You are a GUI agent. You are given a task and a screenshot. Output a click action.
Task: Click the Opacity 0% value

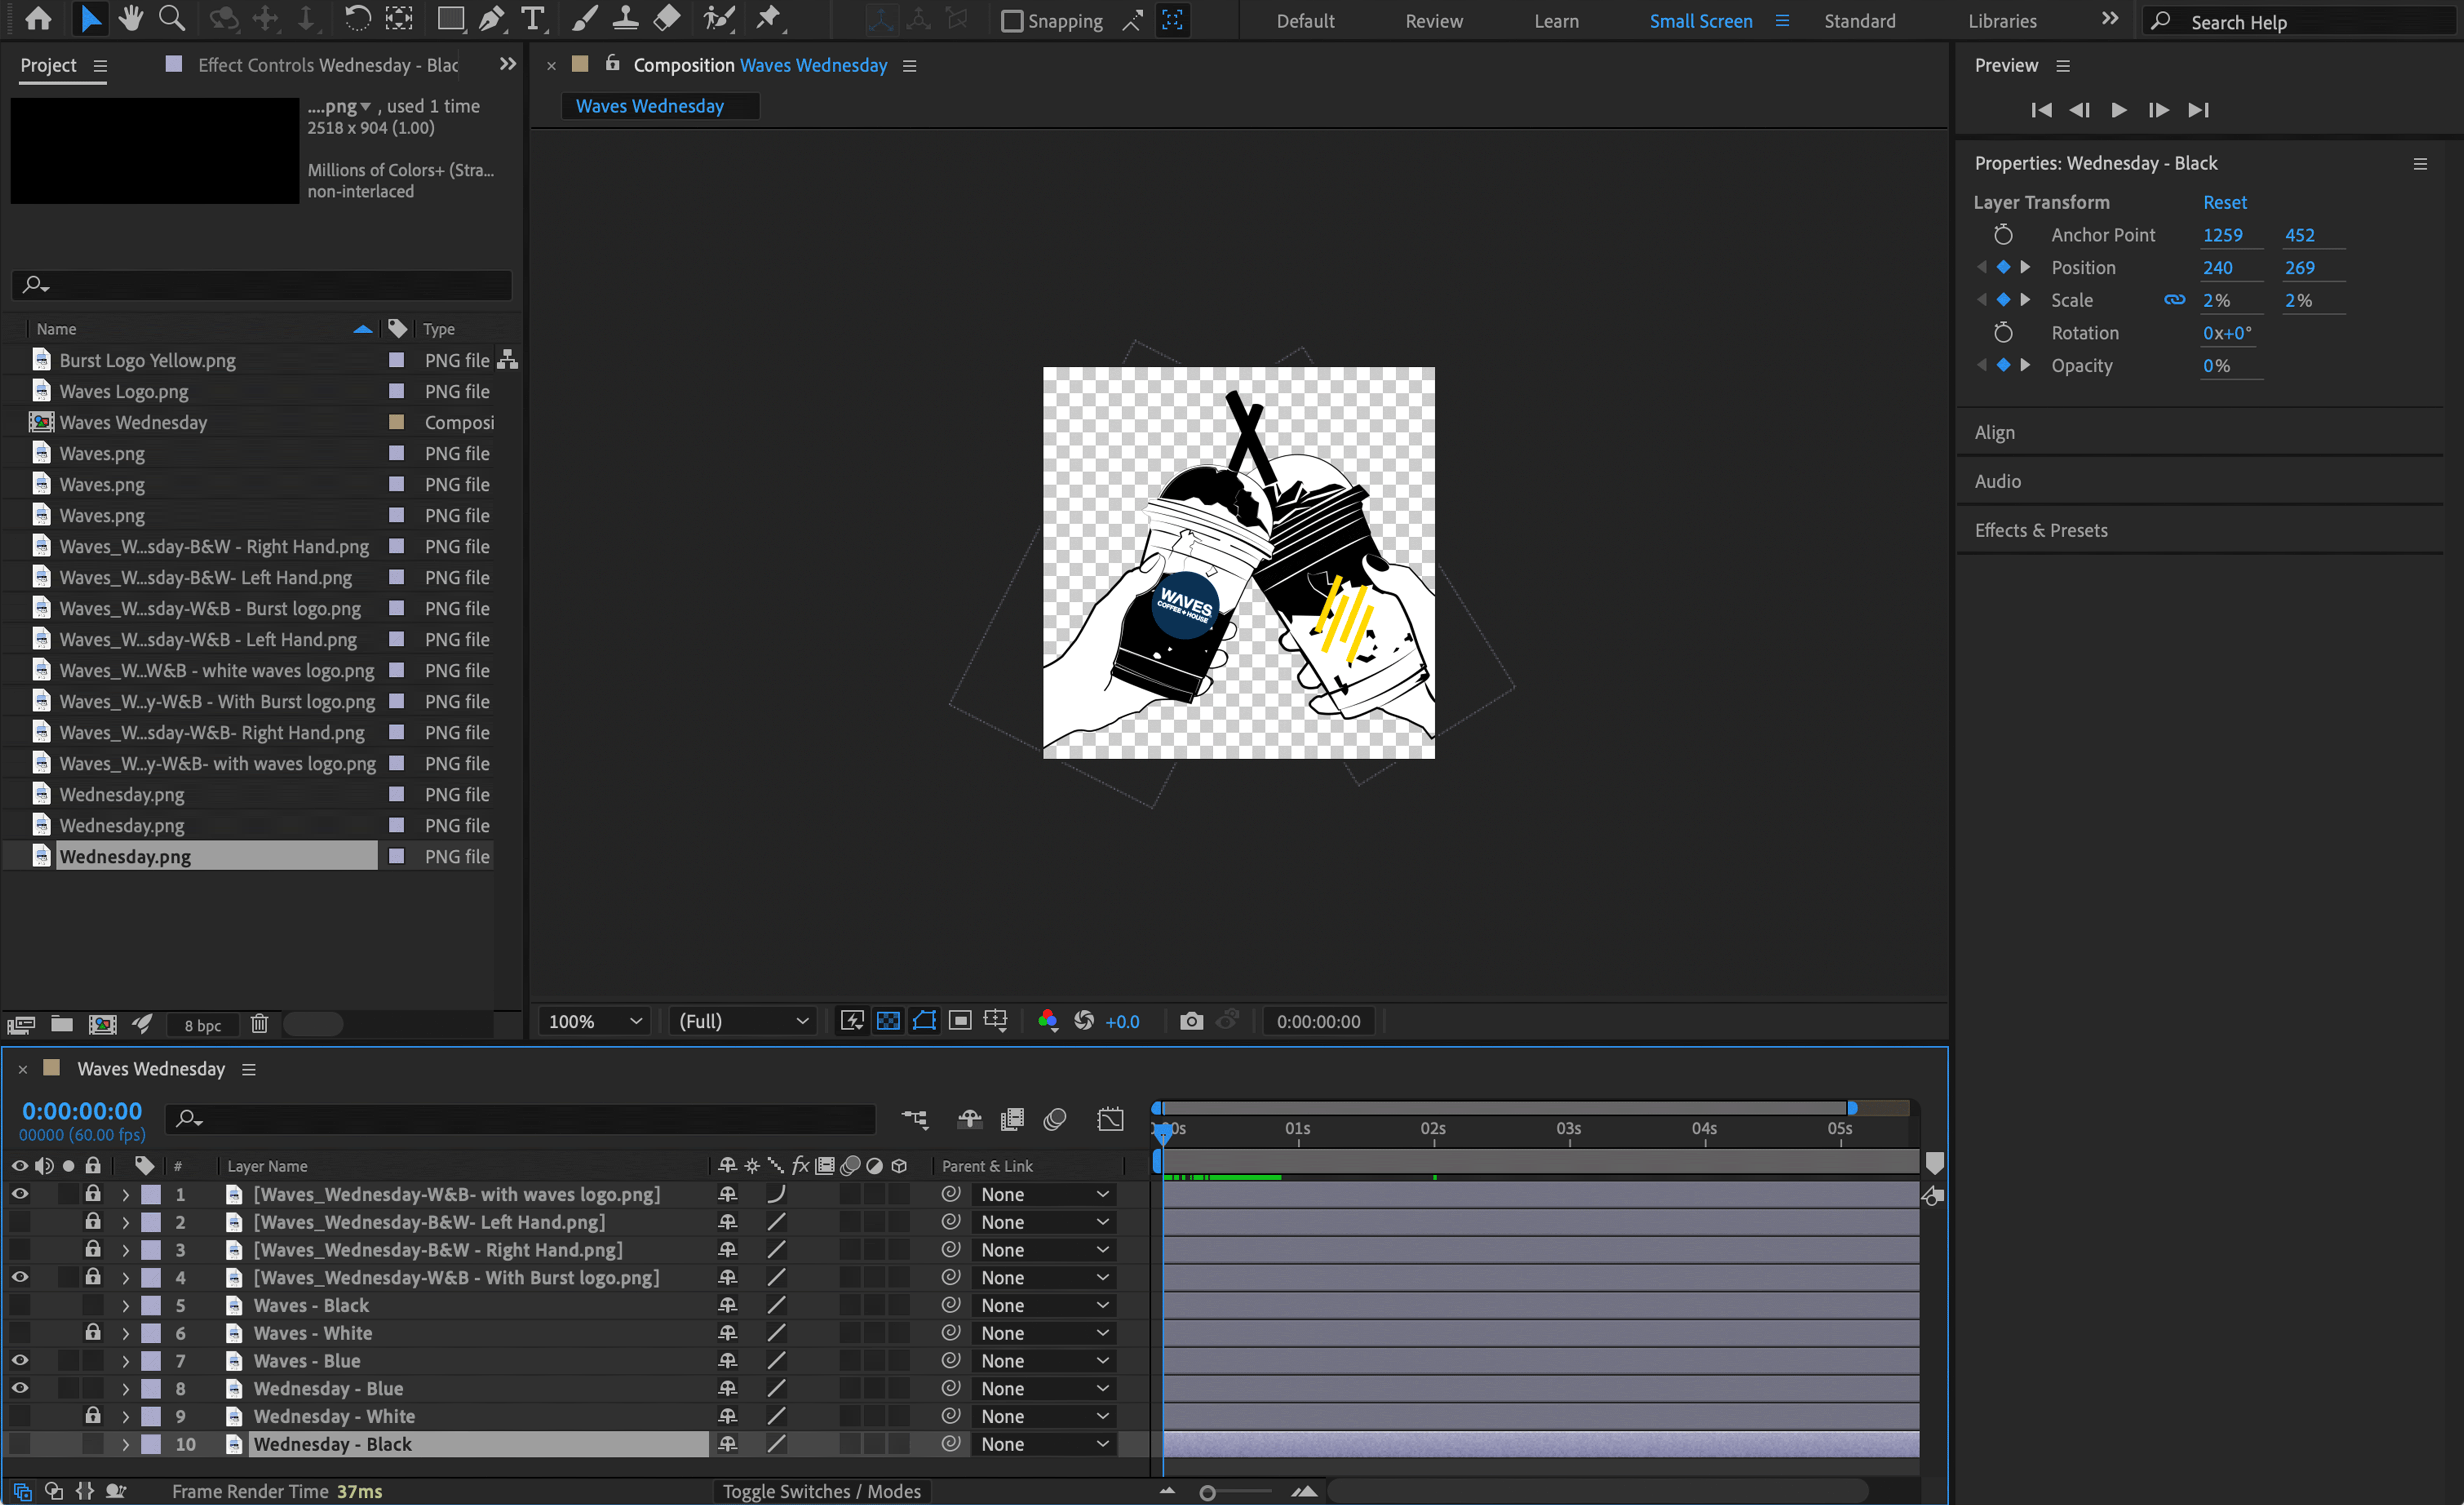tap(2216, 365)
